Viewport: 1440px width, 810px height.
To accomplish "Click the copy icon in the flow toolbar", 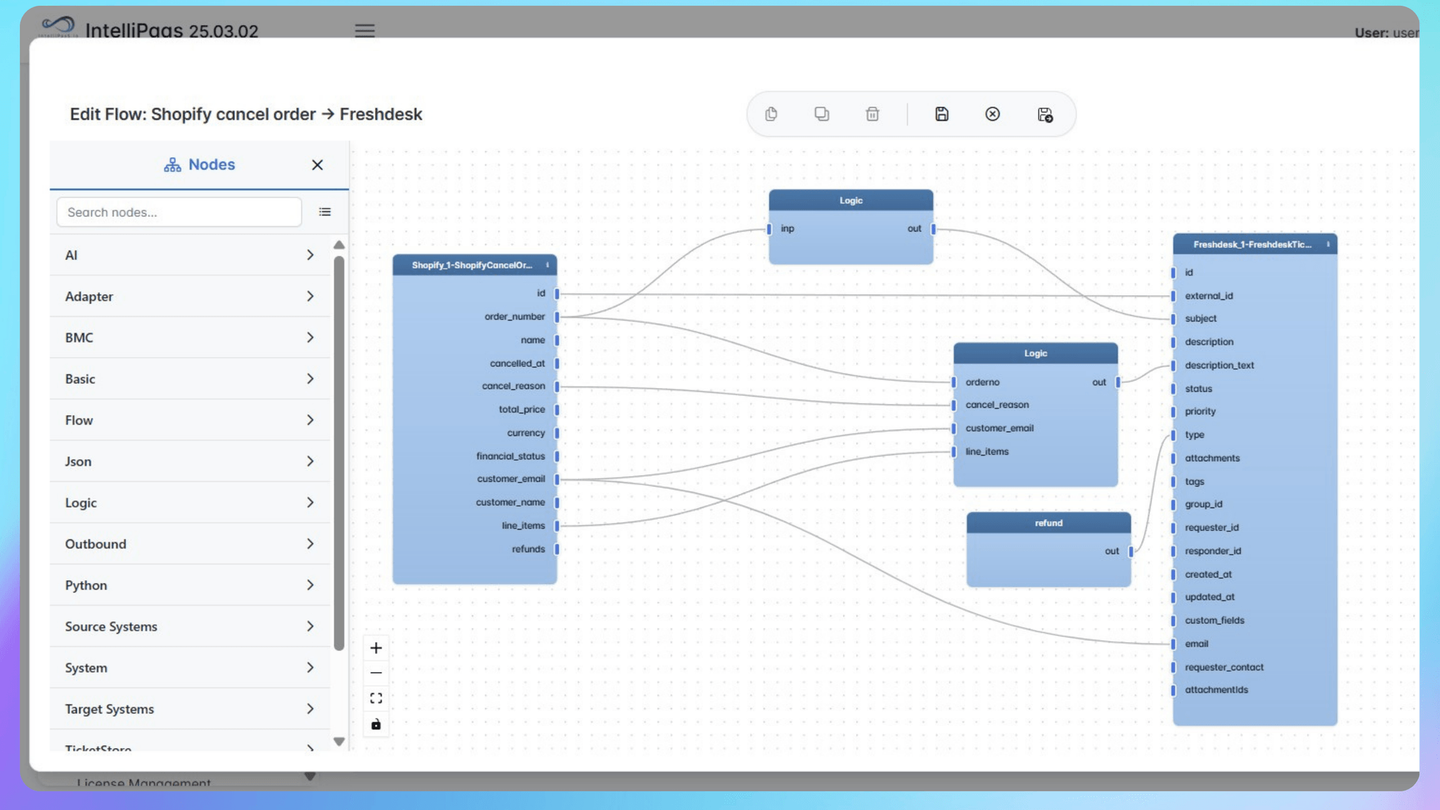I will tap(771, 114).
